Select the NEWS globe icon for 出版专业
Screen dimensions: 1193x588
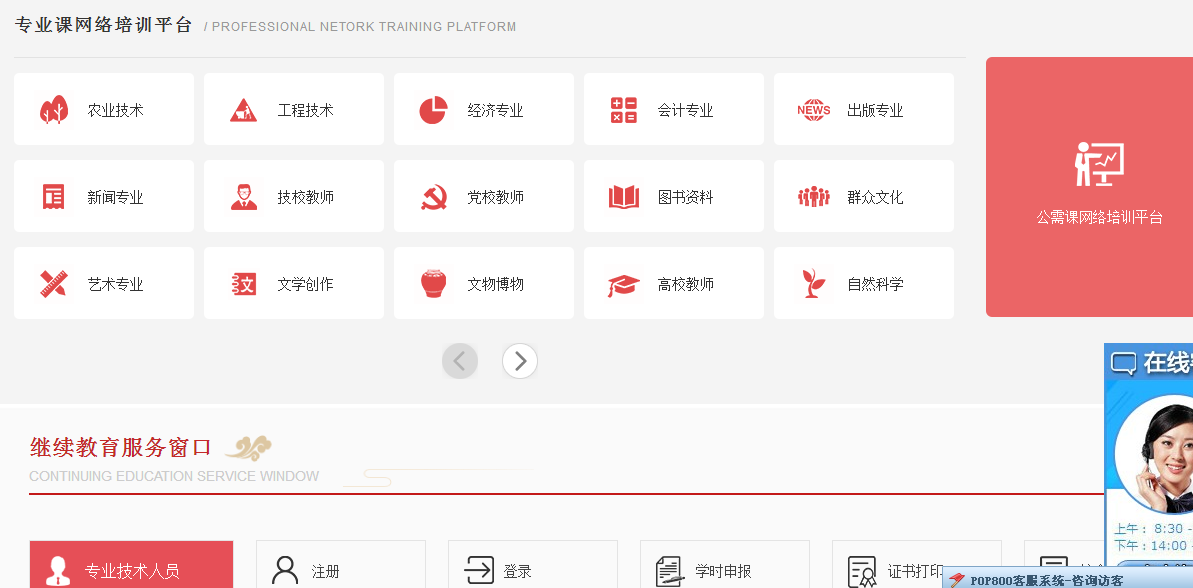point(814,110)
